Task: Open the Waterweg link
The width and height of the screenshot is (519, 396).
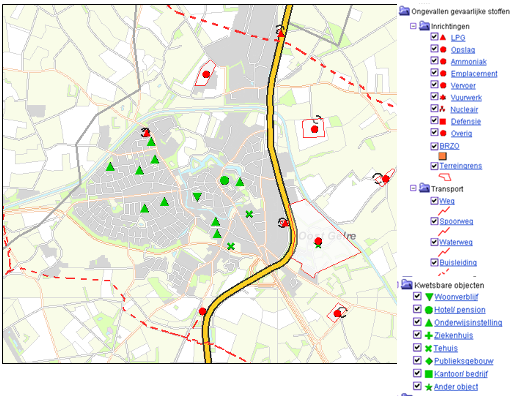Action: click(456, 242)
